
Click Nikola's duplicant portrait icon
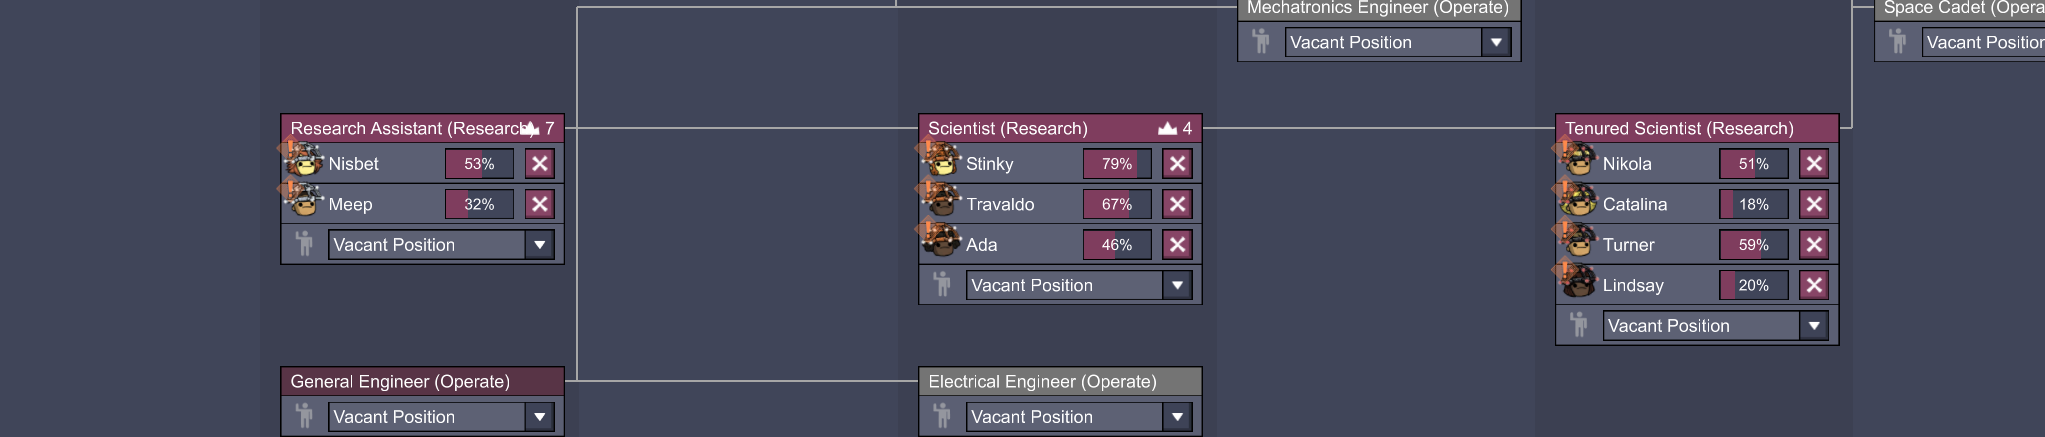pos(1579,162)
